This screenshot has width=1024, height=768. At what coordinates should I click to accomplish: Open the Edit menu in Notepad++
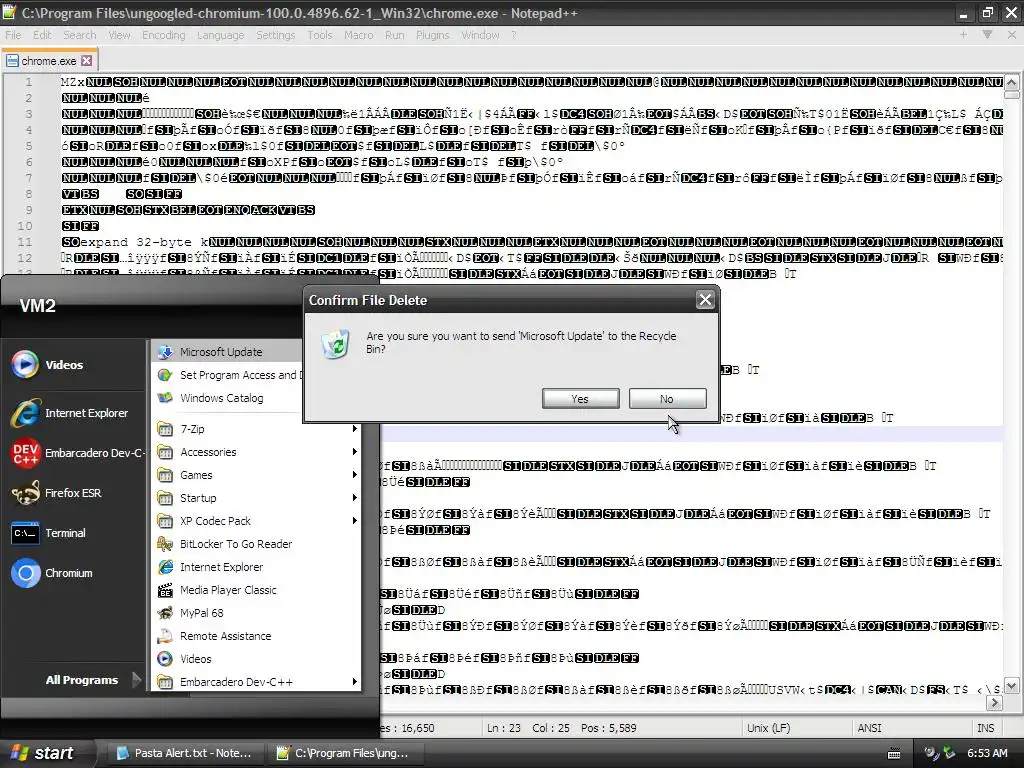click(42, 35)
